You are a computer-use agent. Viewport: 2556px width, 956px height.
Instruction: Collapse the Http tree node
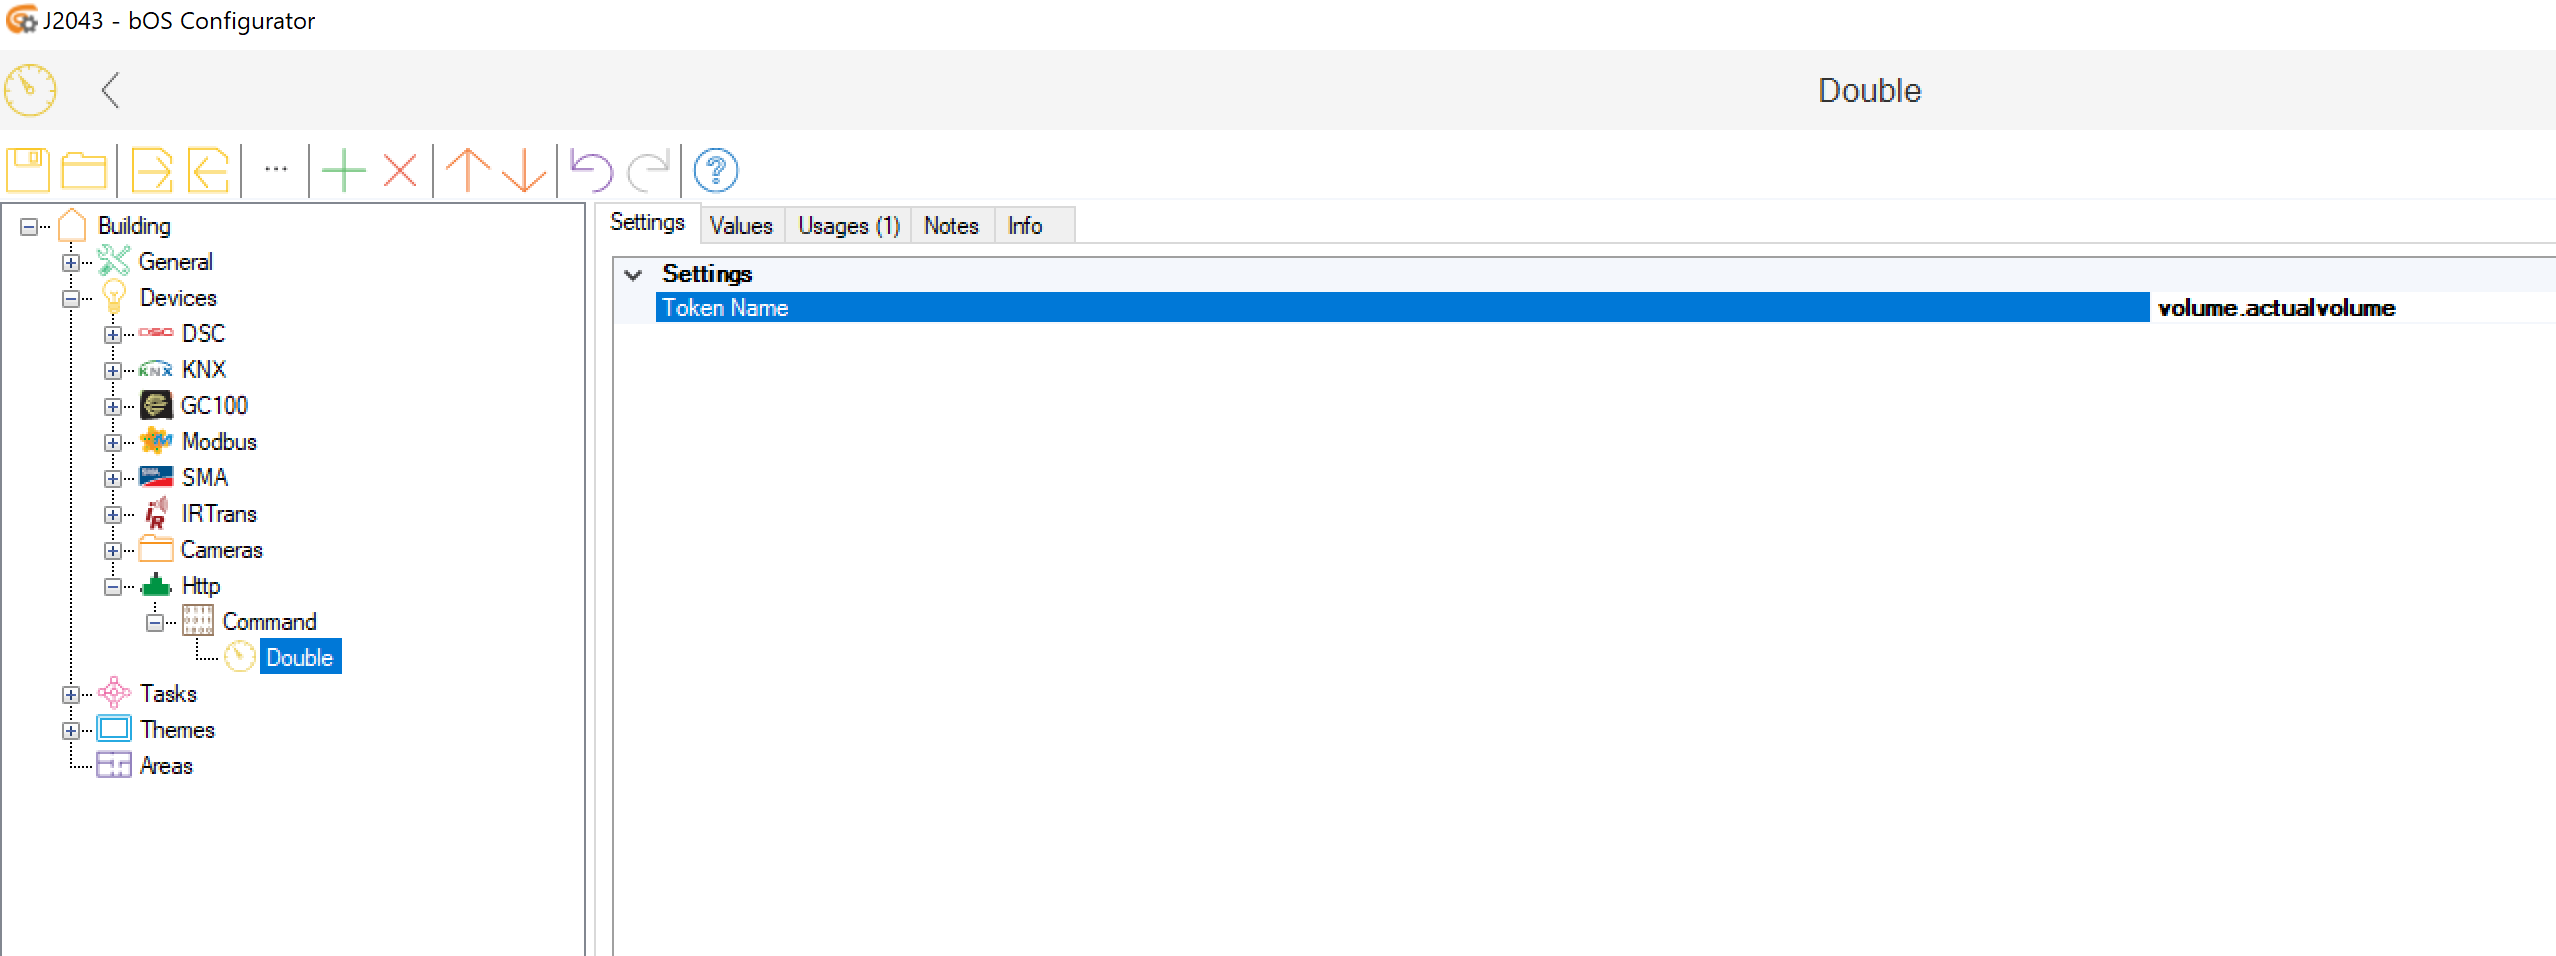pos(112,587)
